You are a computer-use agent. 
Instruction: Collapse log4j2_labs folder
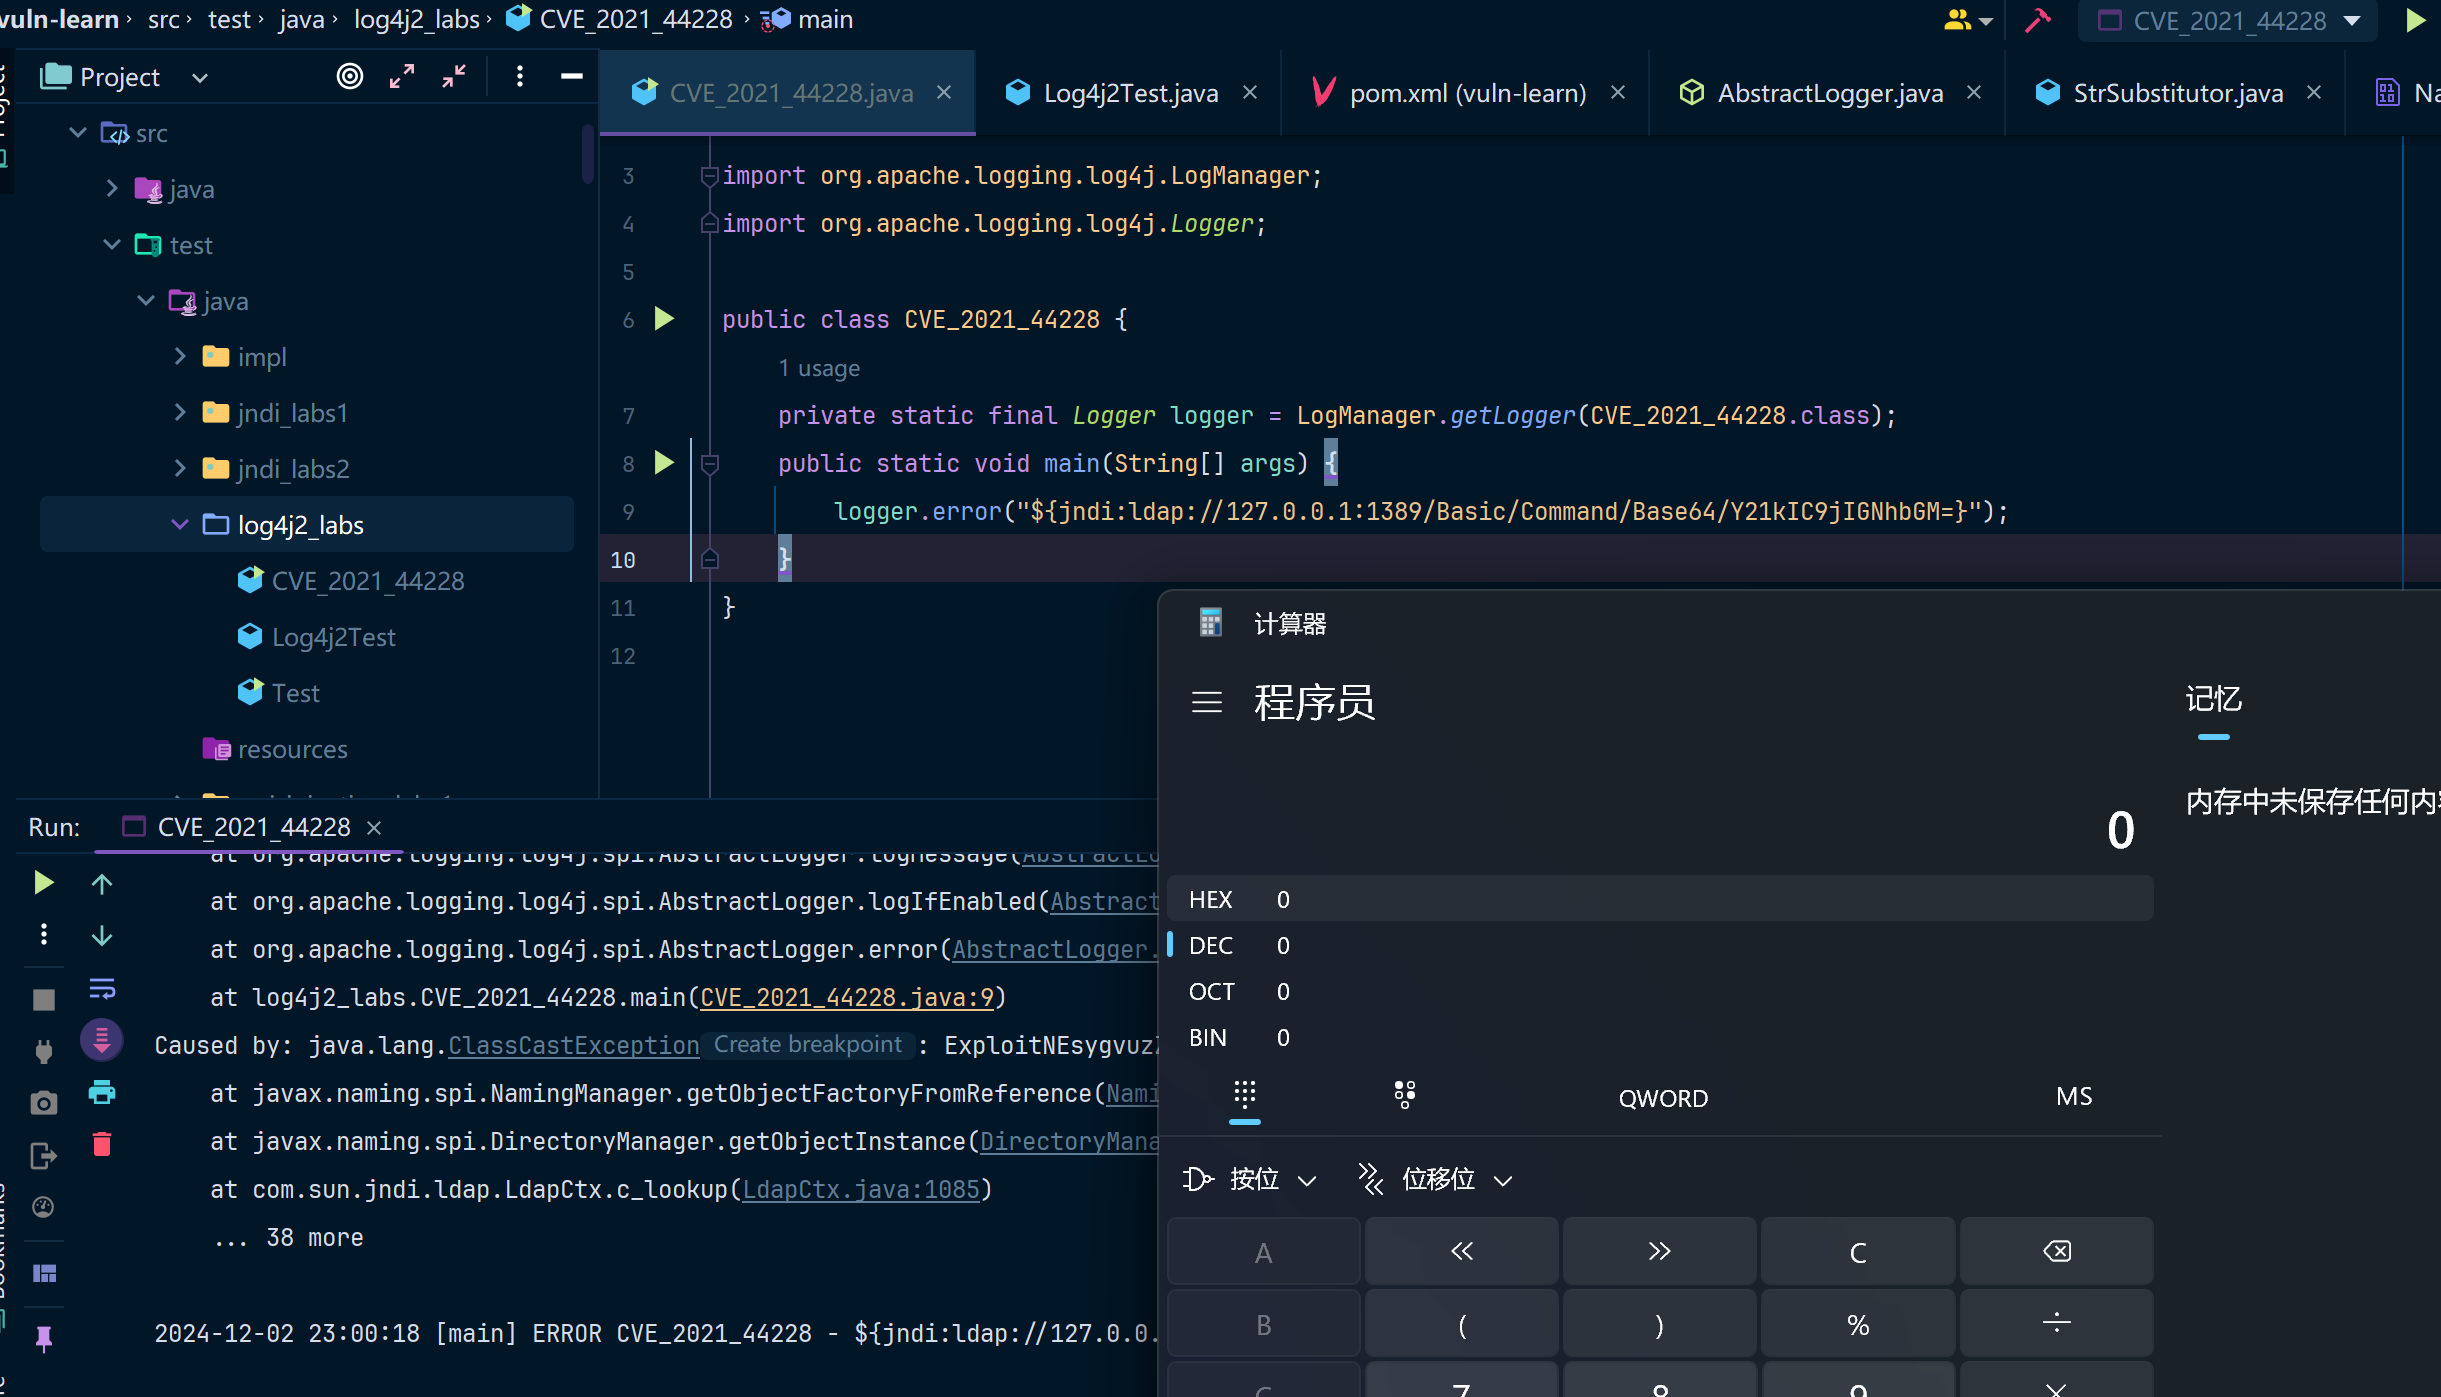tap(180, 524)
